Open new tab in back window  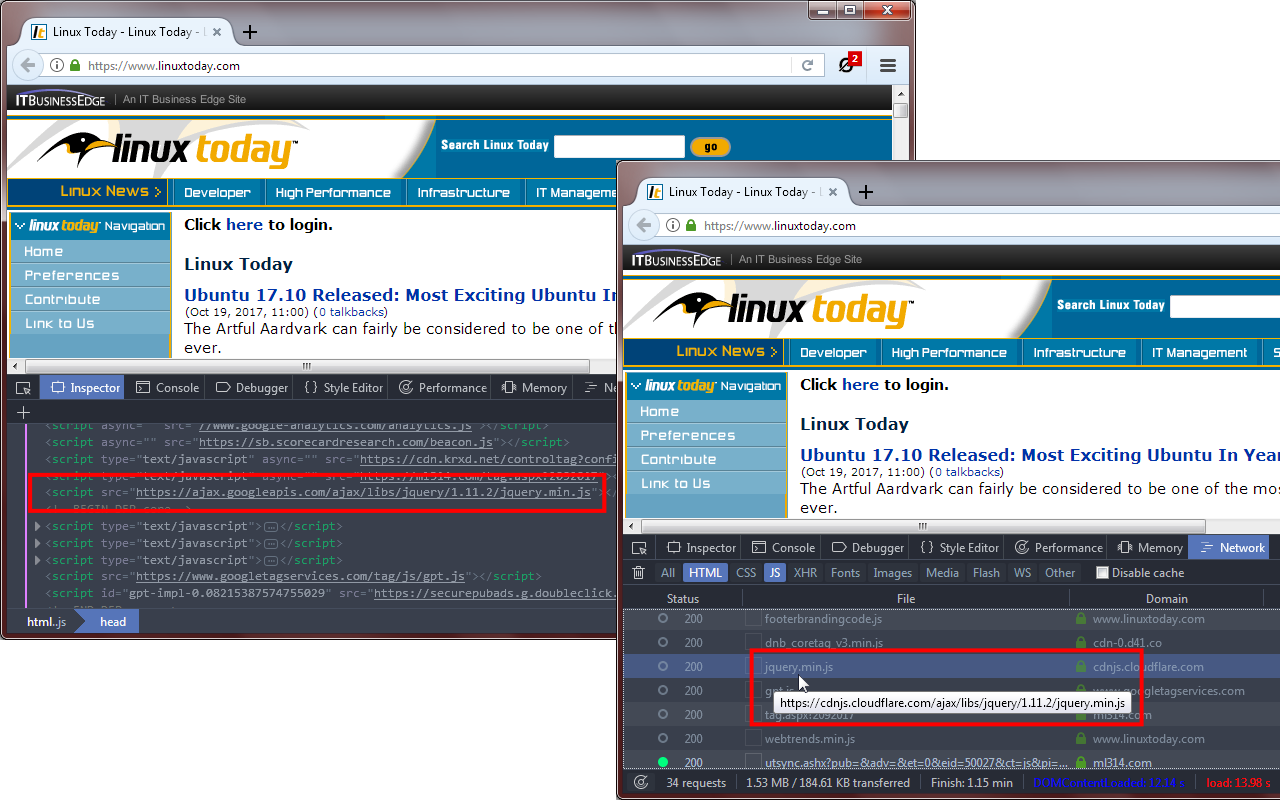point(250,32)
